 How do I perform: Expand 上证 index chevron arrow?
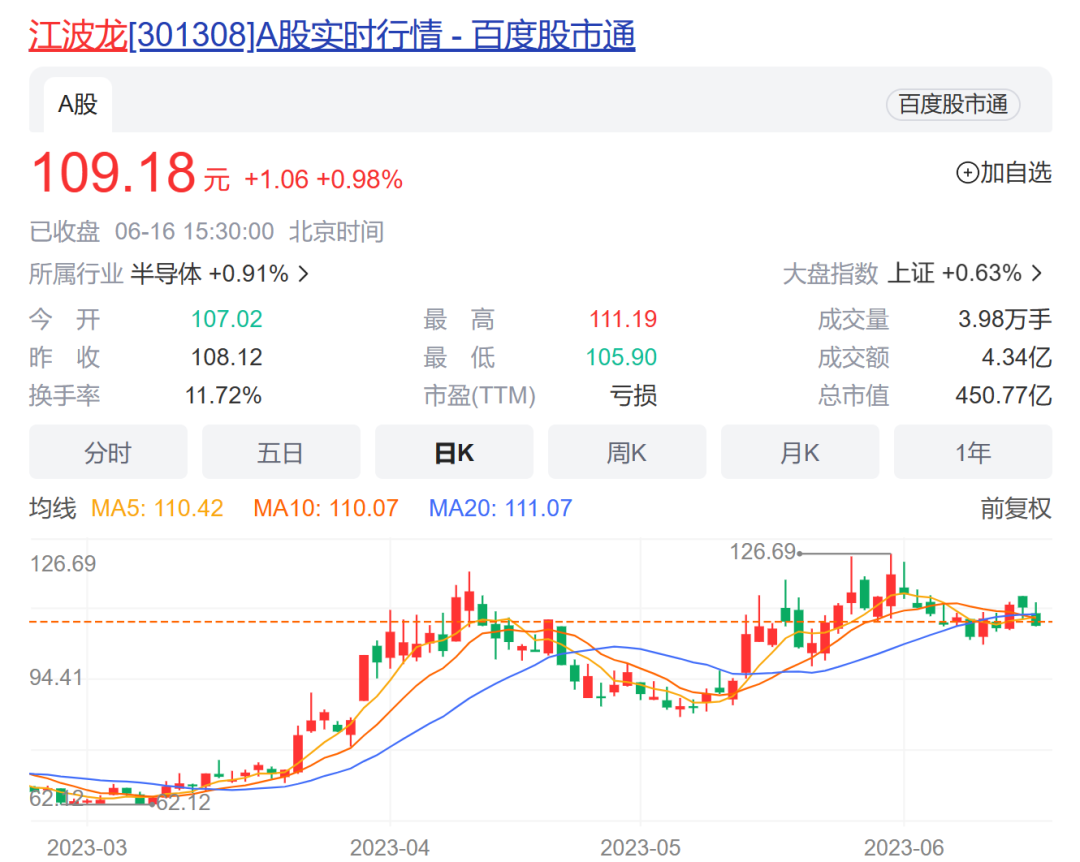(1037, 274)
